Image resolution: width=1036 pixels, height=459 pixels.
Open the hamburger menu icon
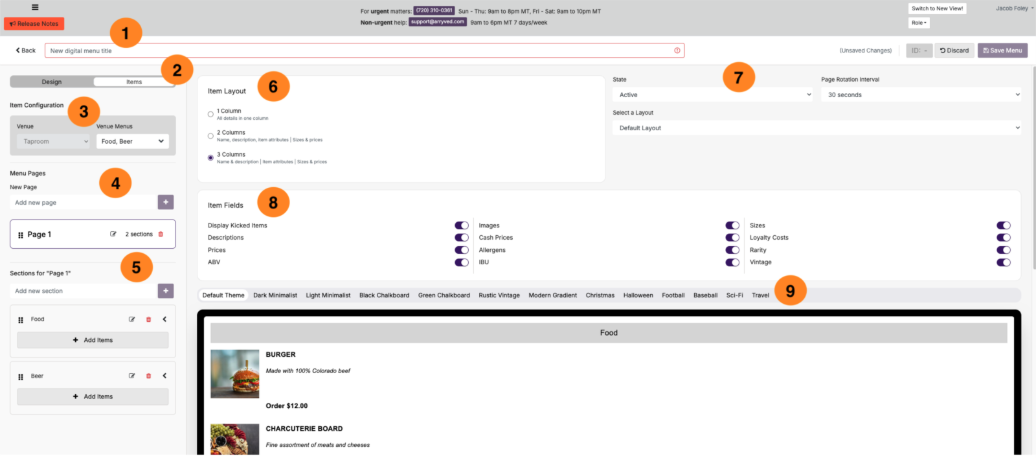pos(35,7)
